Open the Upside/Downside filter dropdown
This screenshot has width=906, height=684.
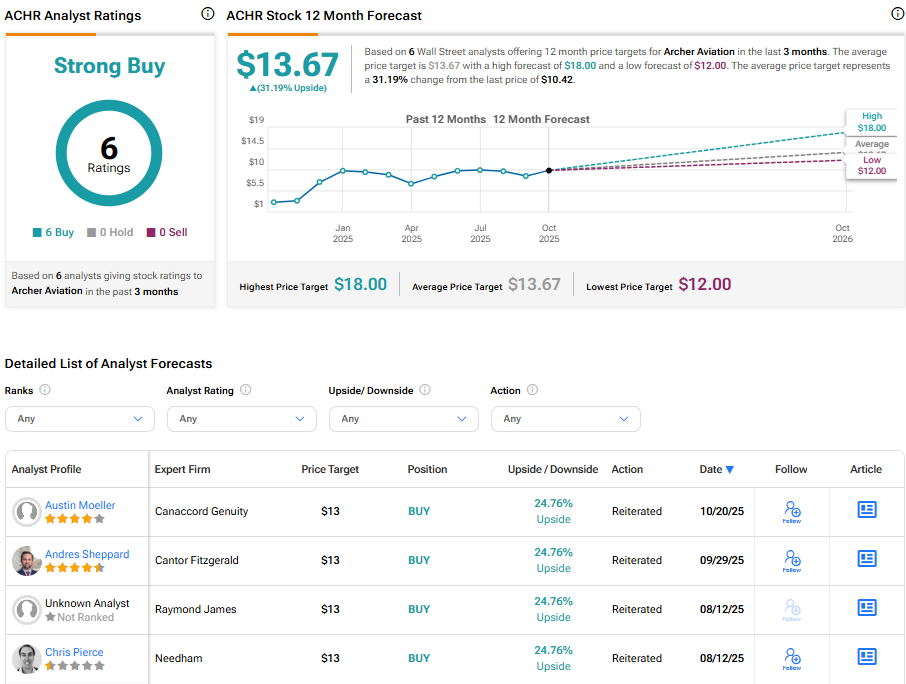(x=403, y=419)
